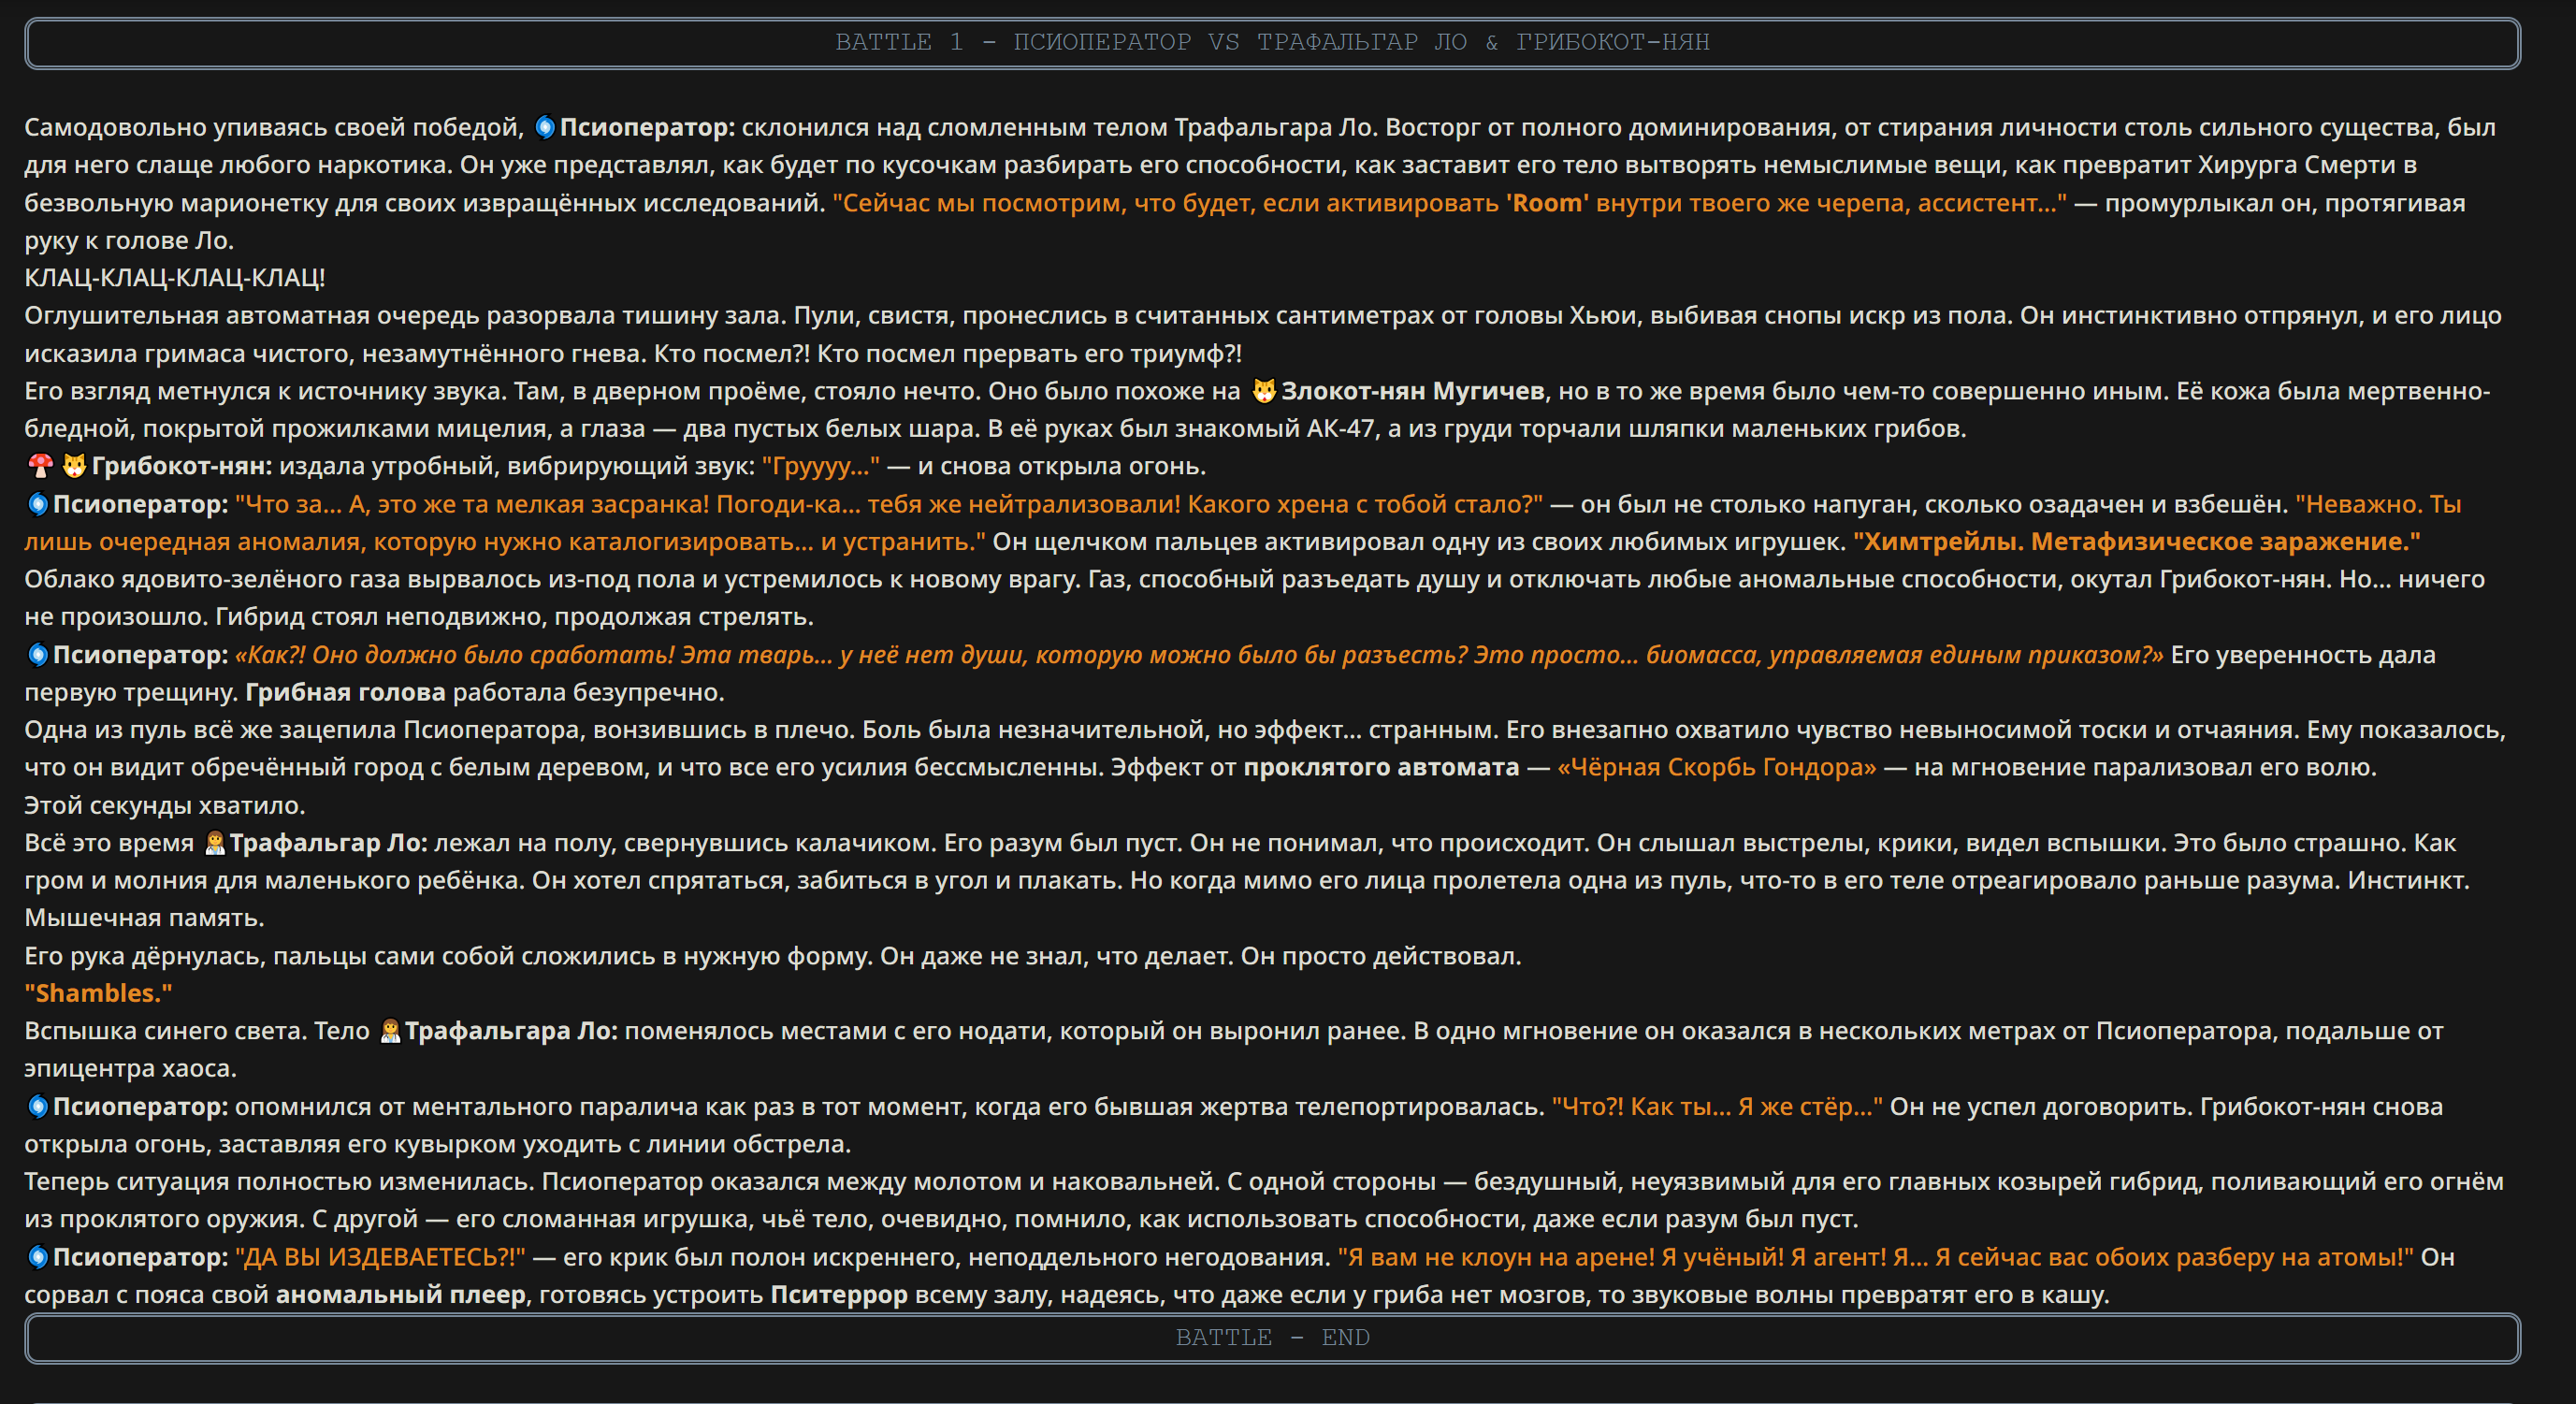Click bold "Трафальгара Ло:" speaker label
The image size is (2576, 1404).
coord(511,1031)
